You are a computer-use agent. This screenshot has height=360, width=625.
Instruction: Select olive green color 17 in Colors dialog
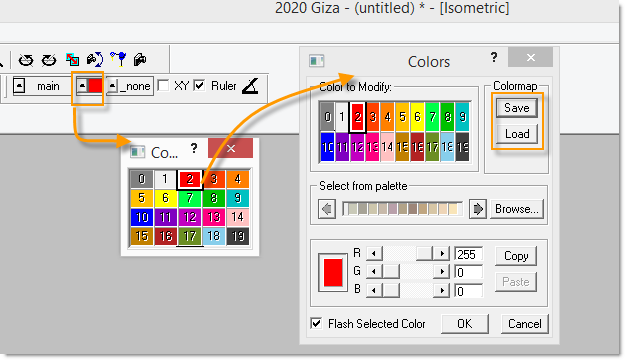pos(432,147)
